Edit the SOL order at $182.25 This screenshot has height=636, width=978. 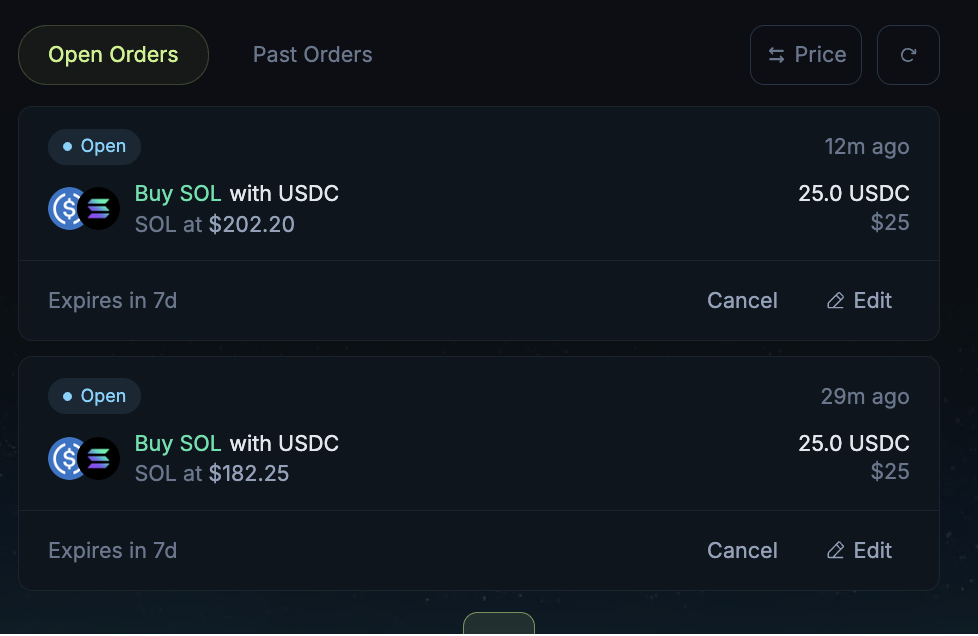[859, 551]
